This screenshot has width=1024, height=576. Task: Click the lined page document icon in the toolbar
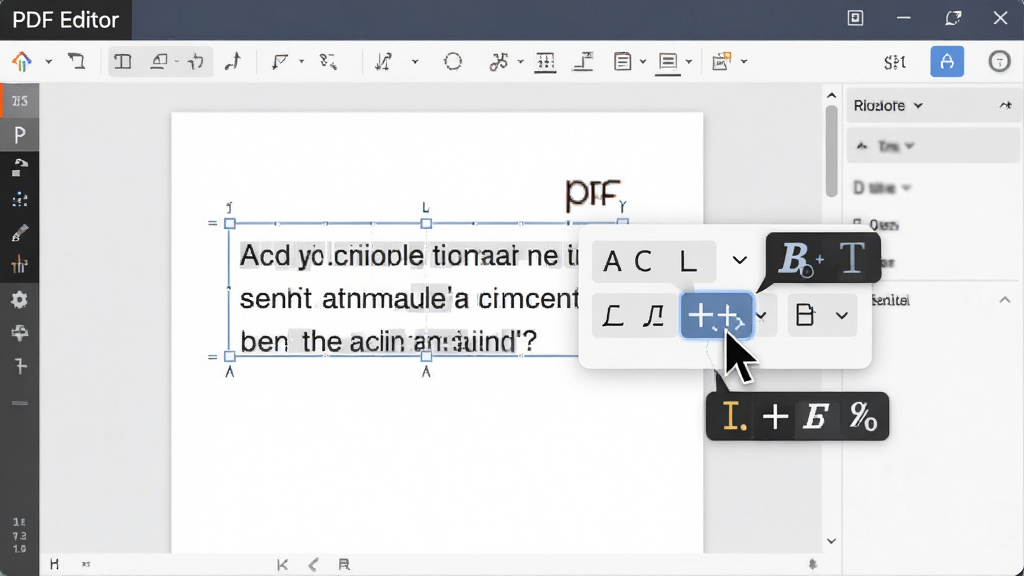pyautogui.click(x=622, y=62)
